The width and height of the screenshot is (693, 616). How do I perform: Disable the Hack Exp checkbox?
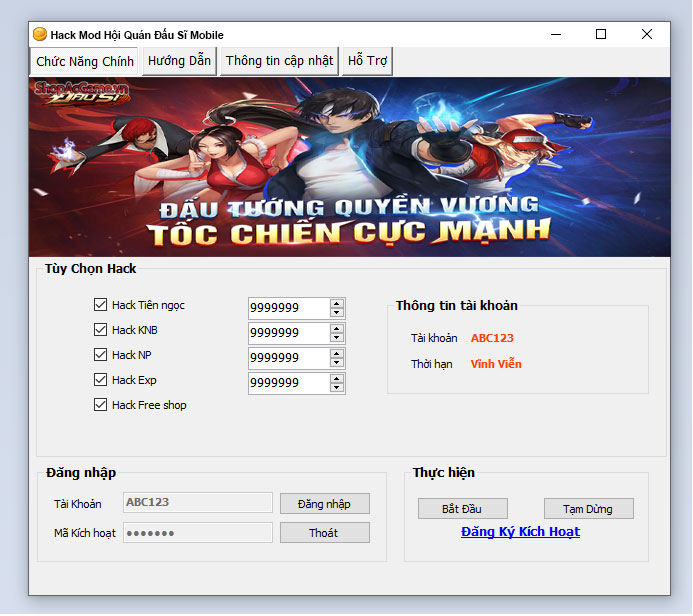[x=100, y=380]
